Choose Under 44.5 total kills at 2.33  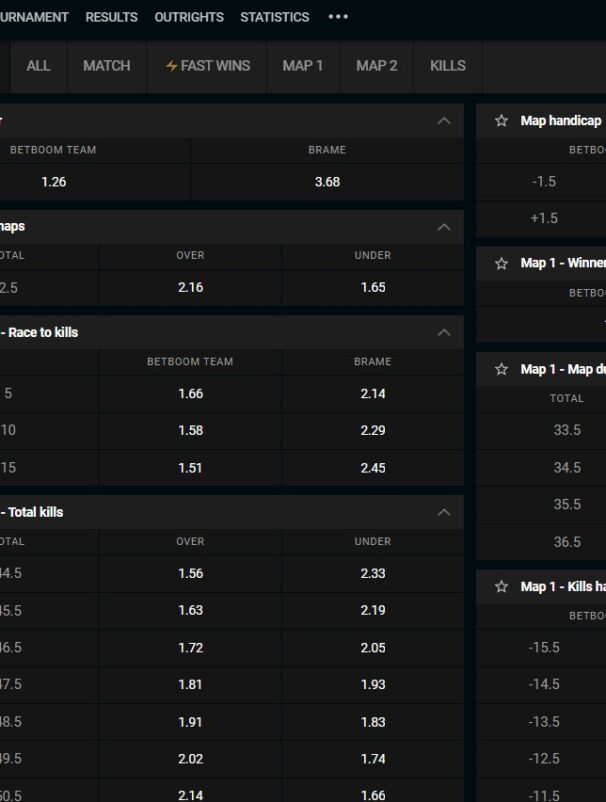click(x=372, y=574)
